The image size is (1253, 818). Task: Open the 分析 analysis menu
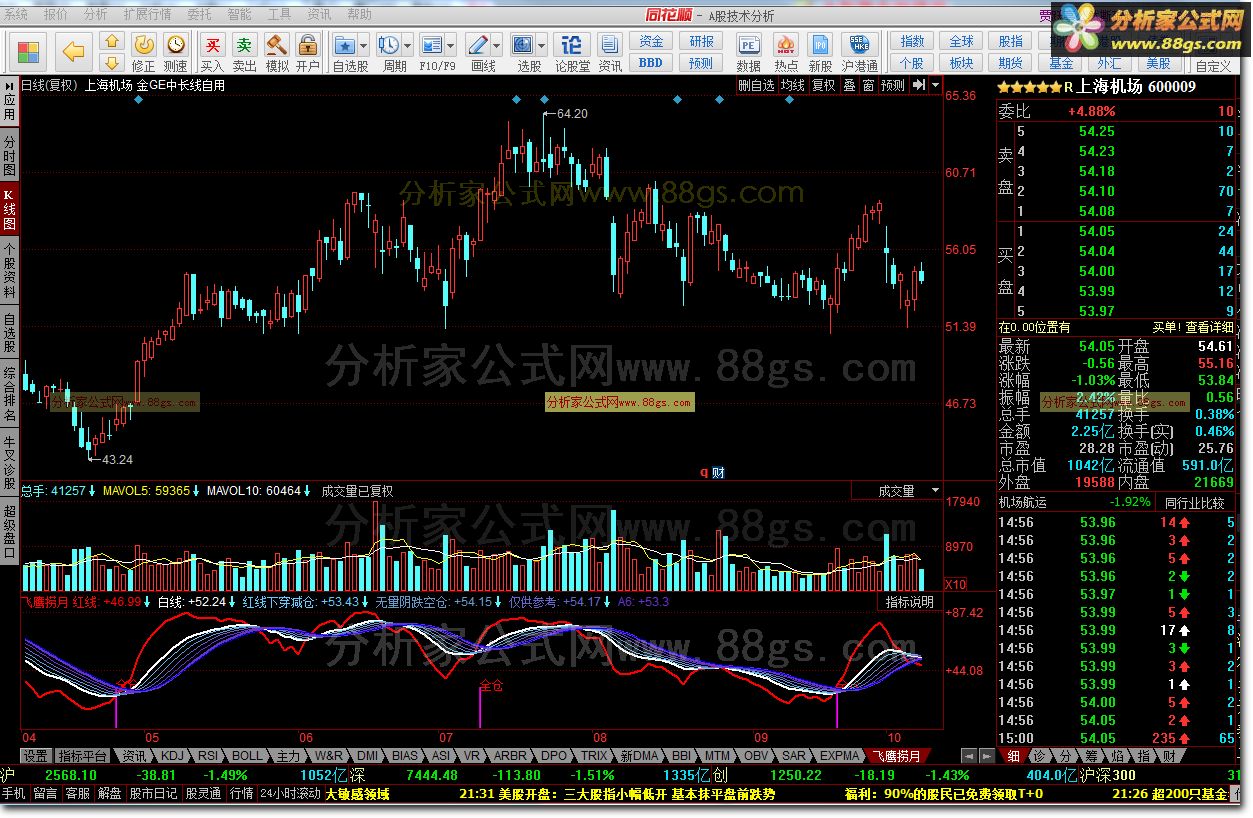(x=95, y=15)
